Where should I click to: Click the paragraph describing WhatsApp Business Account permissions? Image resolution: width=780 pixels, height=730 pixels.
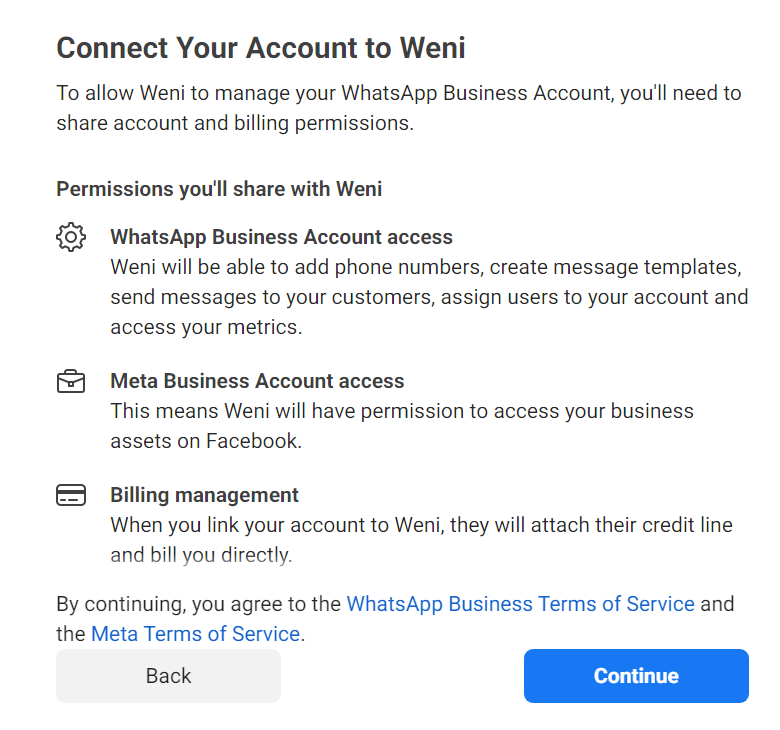click(x=428, y=298)
